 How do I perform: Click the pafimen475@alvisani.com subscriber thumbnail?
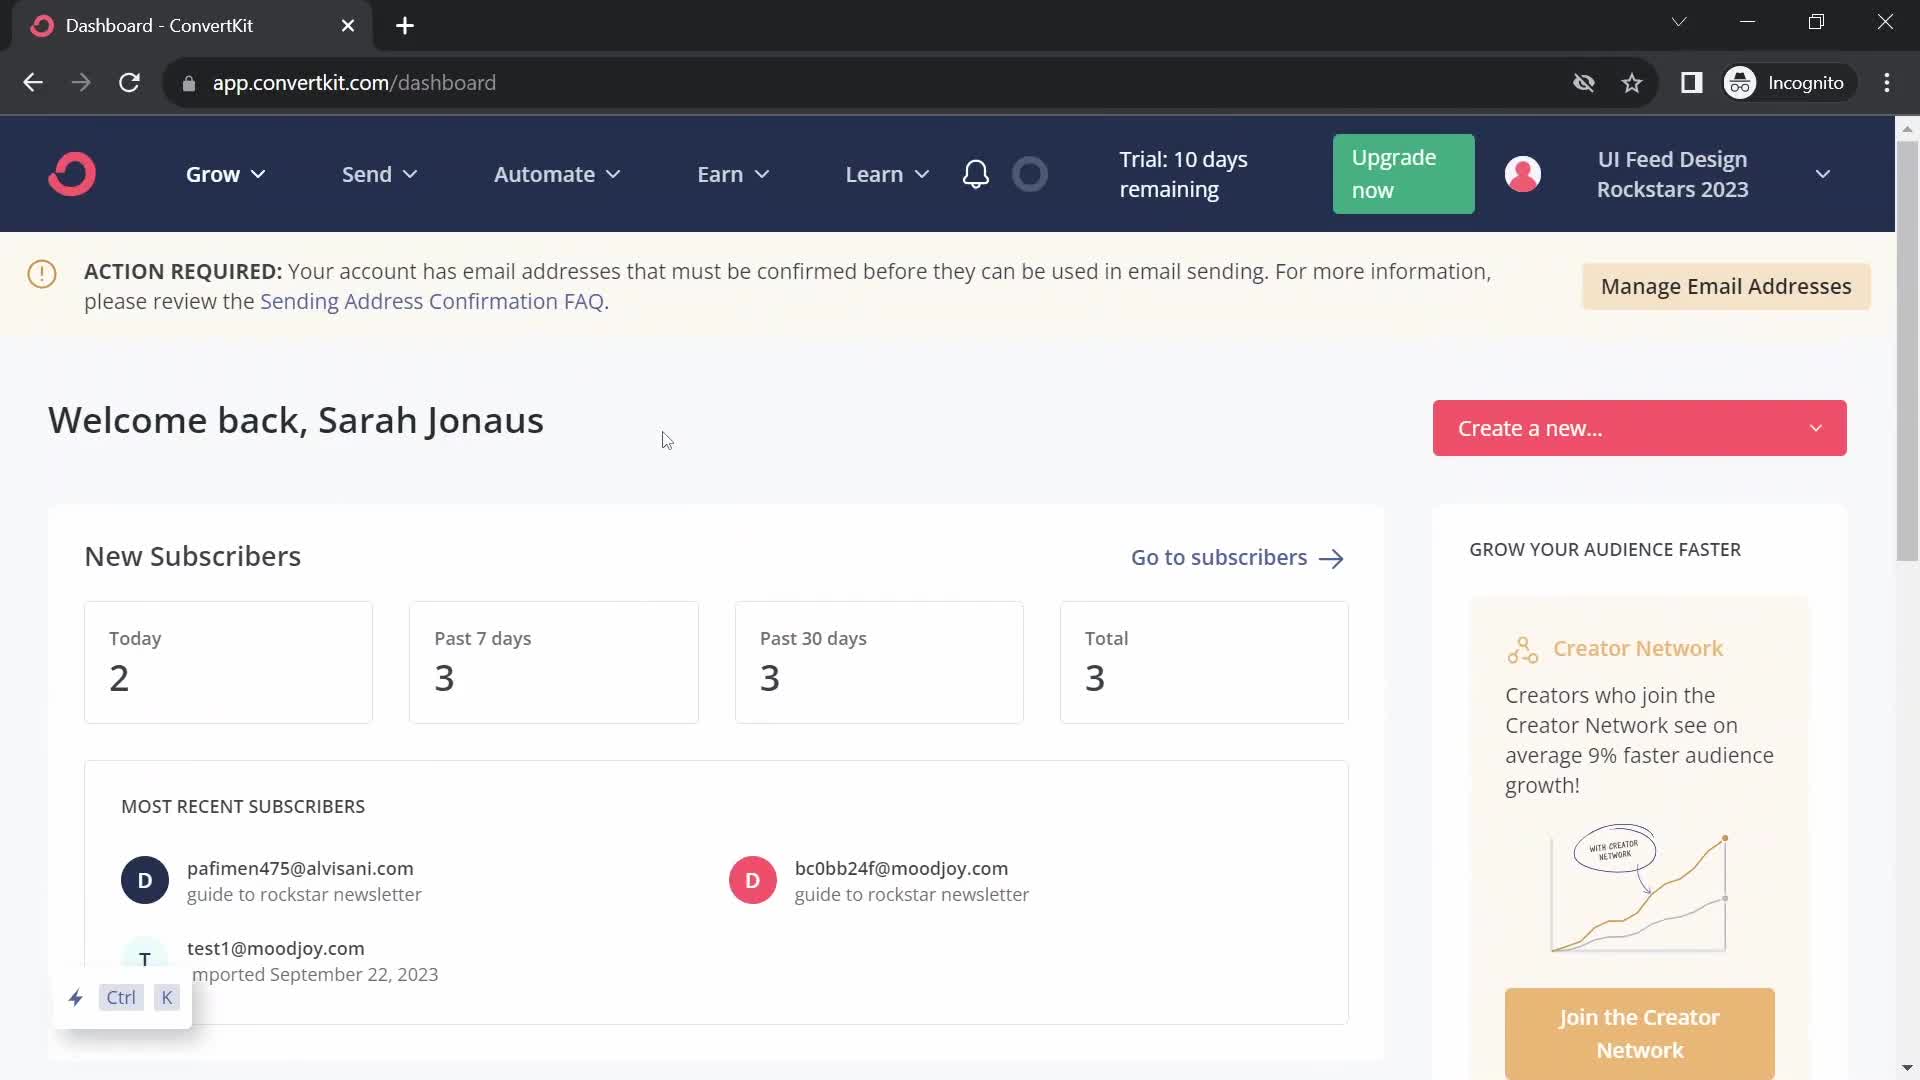click(144, 880)
